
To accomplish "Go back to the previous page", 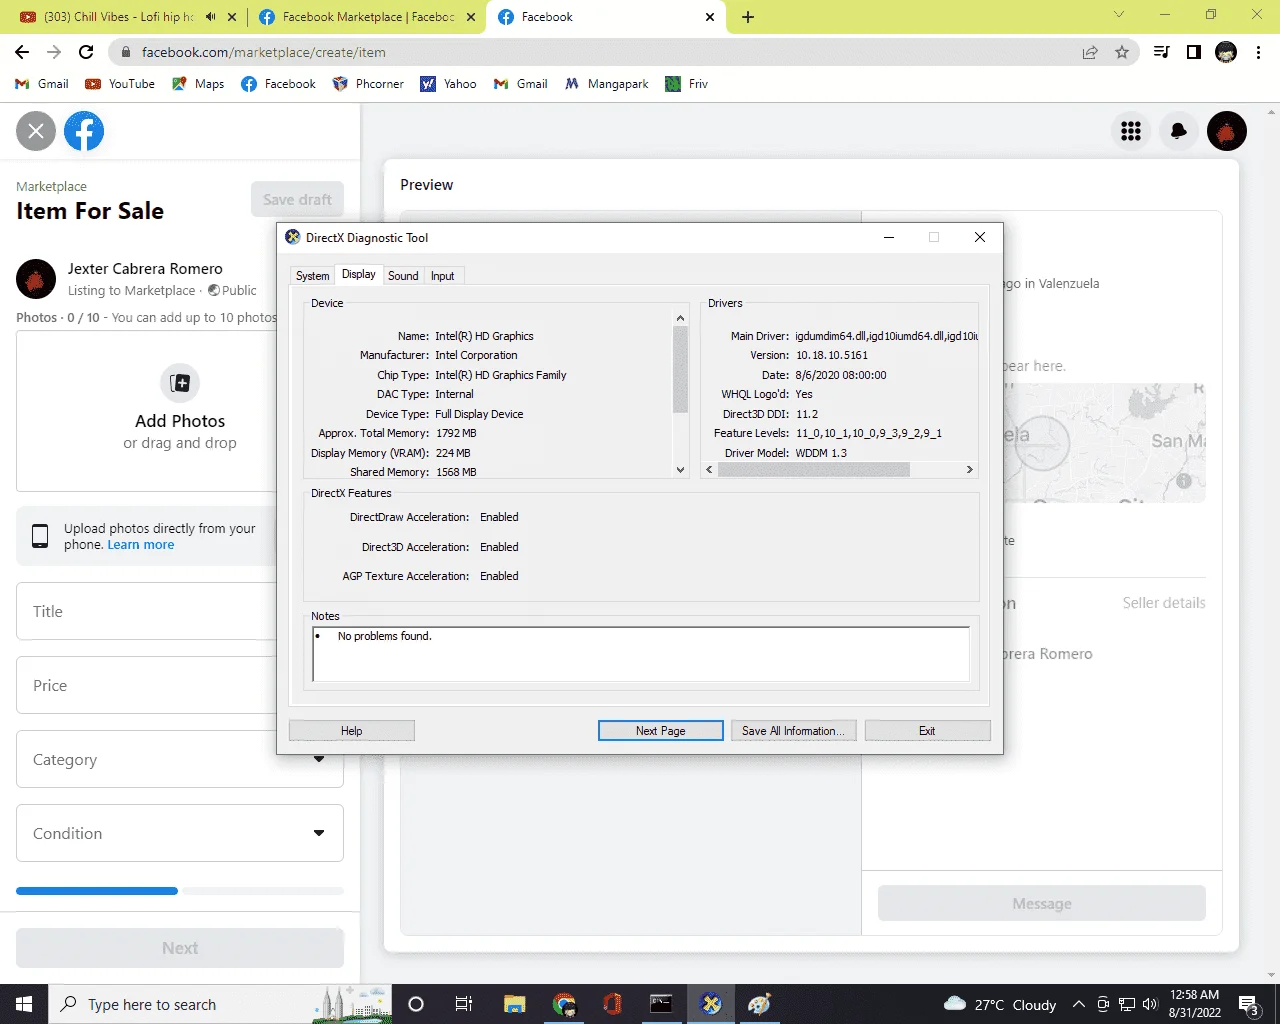I will [x=22, y=52].
